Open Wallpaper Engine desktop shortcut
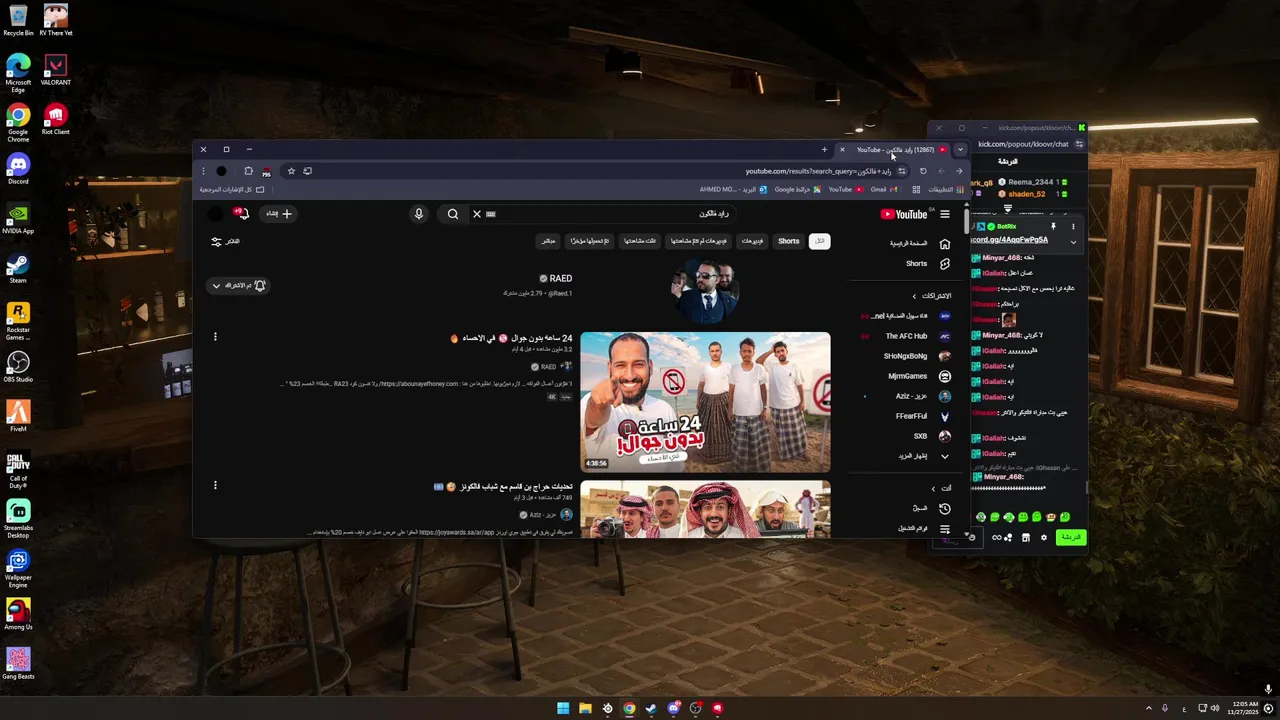1280x720 pixels. pos(18,569)
